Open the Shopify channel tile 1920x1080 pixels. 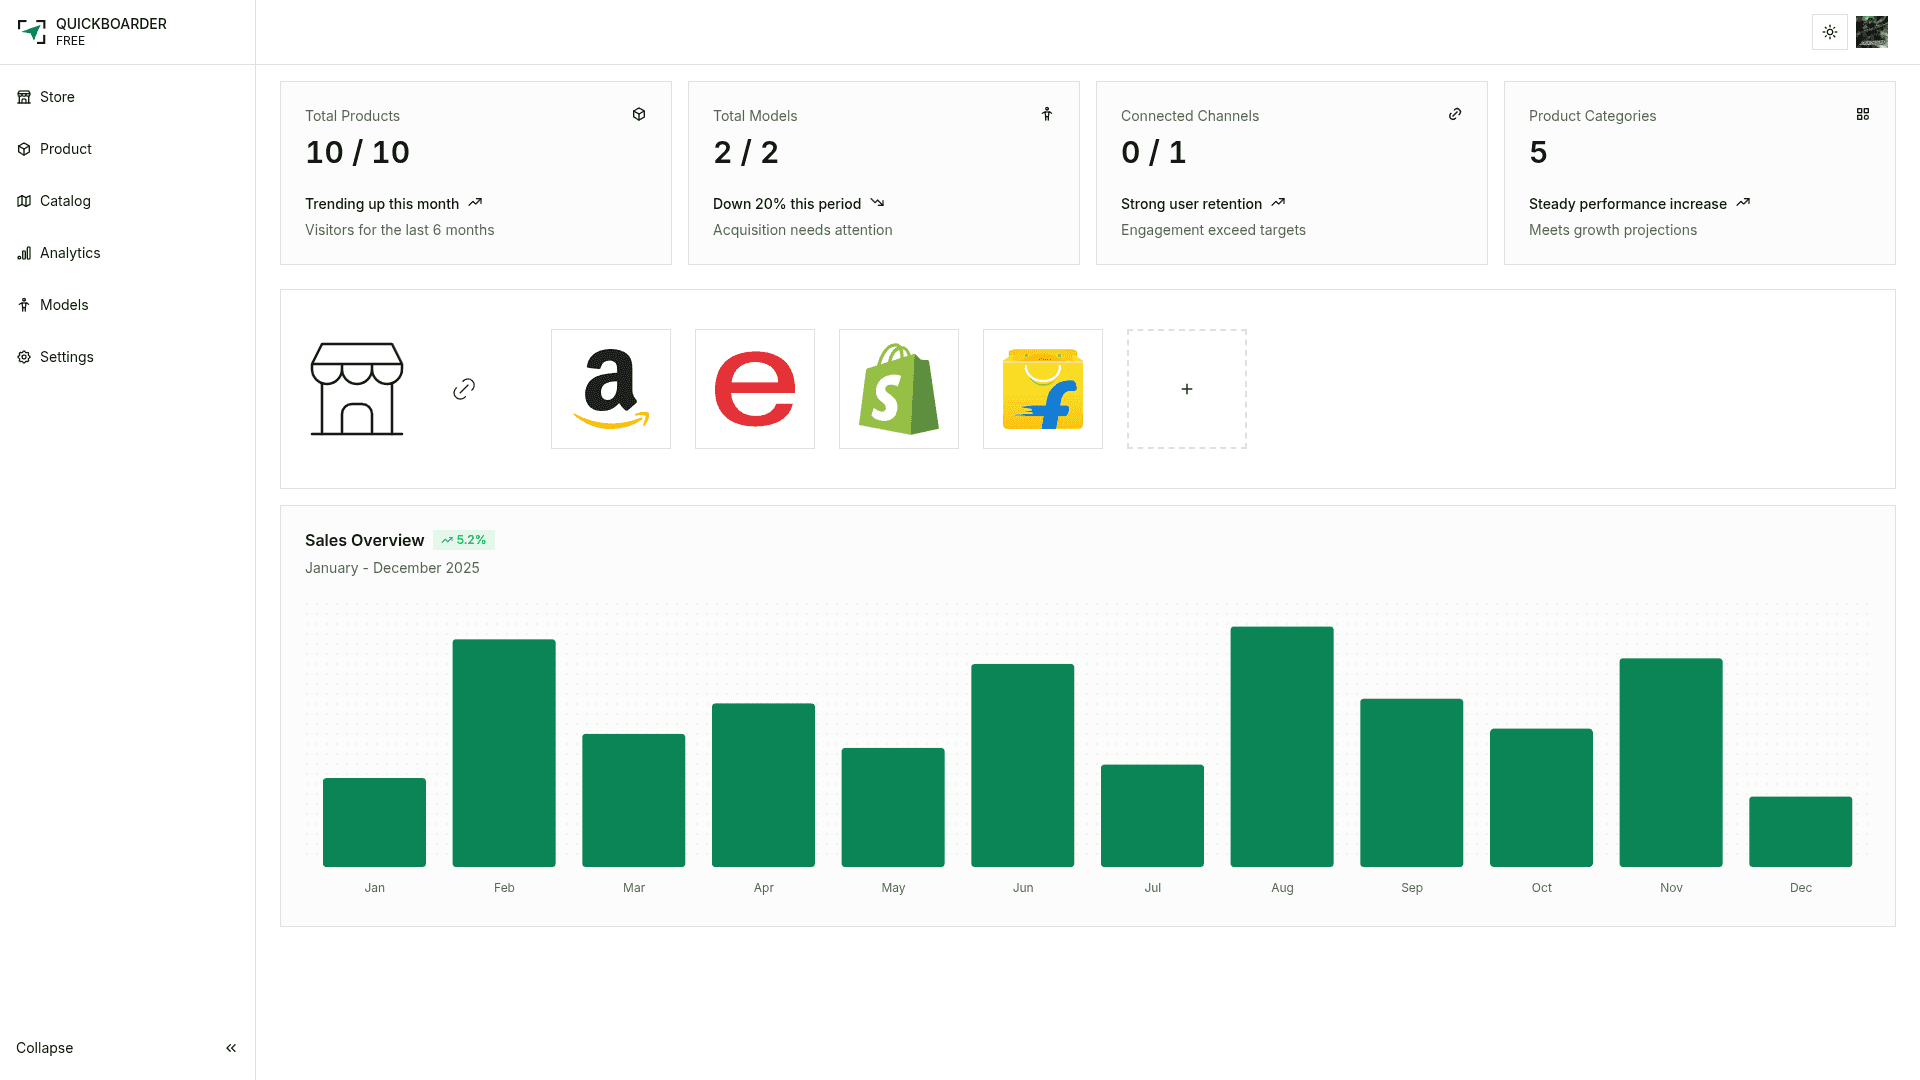click(x=898, y=389)
